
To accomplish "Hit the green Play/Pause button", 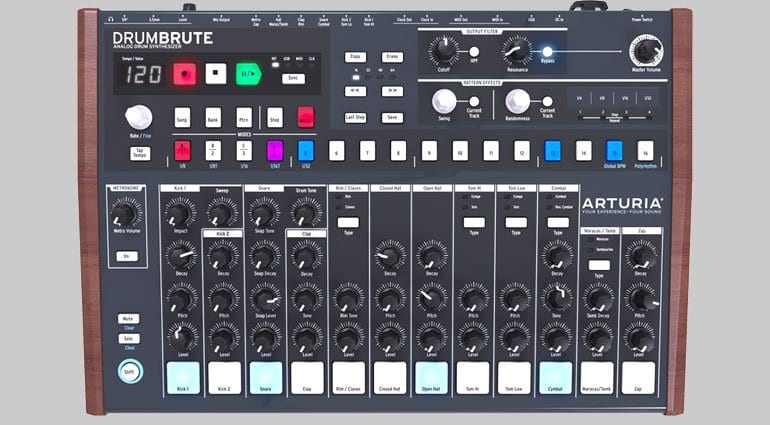I will 248,74.
